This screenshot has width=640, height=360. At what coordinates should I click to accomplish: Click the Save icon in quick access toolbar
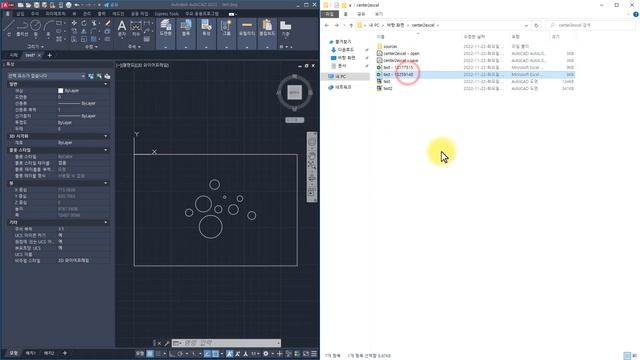tap(36, 5)
